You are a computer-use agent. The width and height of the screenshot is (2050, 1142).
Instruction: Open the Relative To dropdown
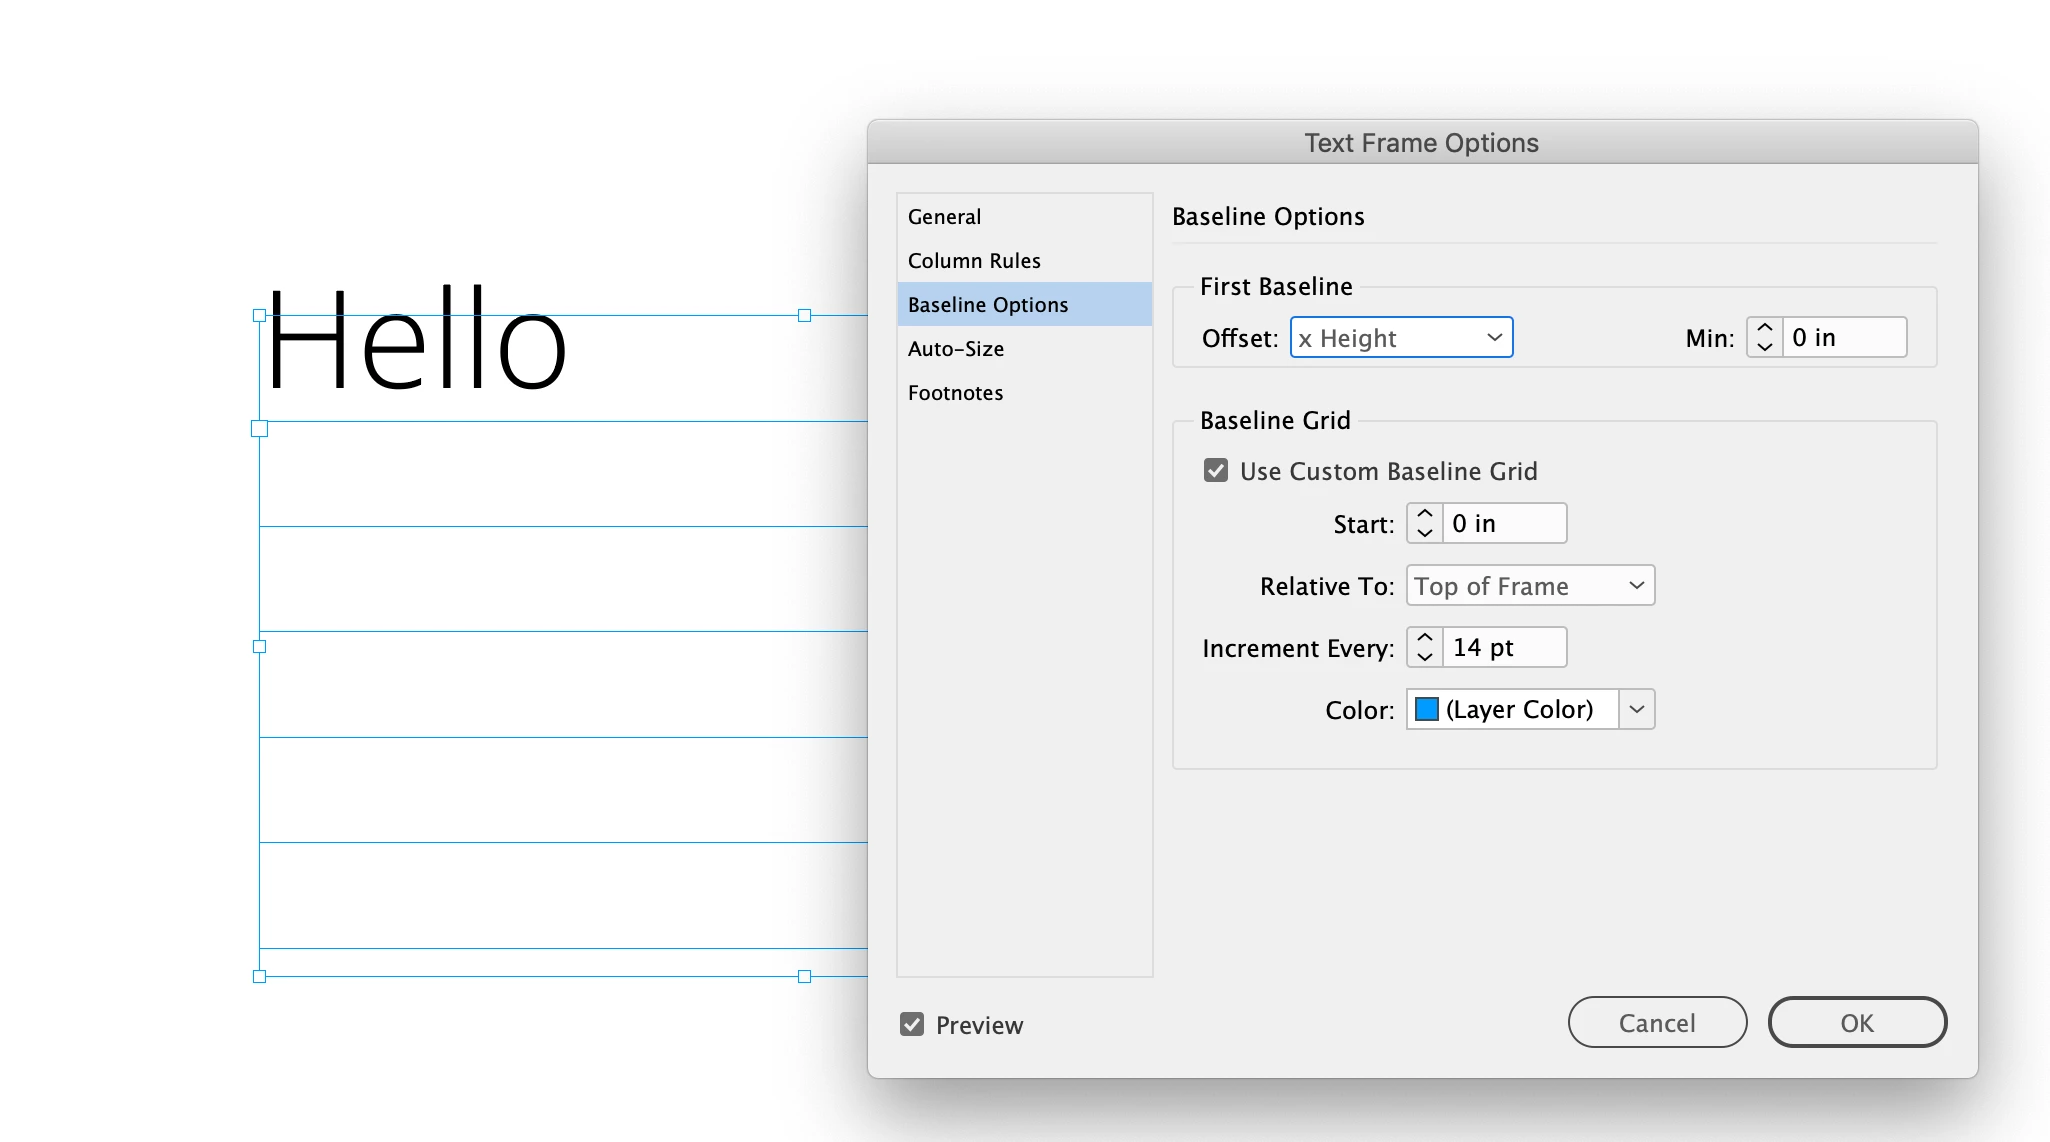coord(1530,586)
